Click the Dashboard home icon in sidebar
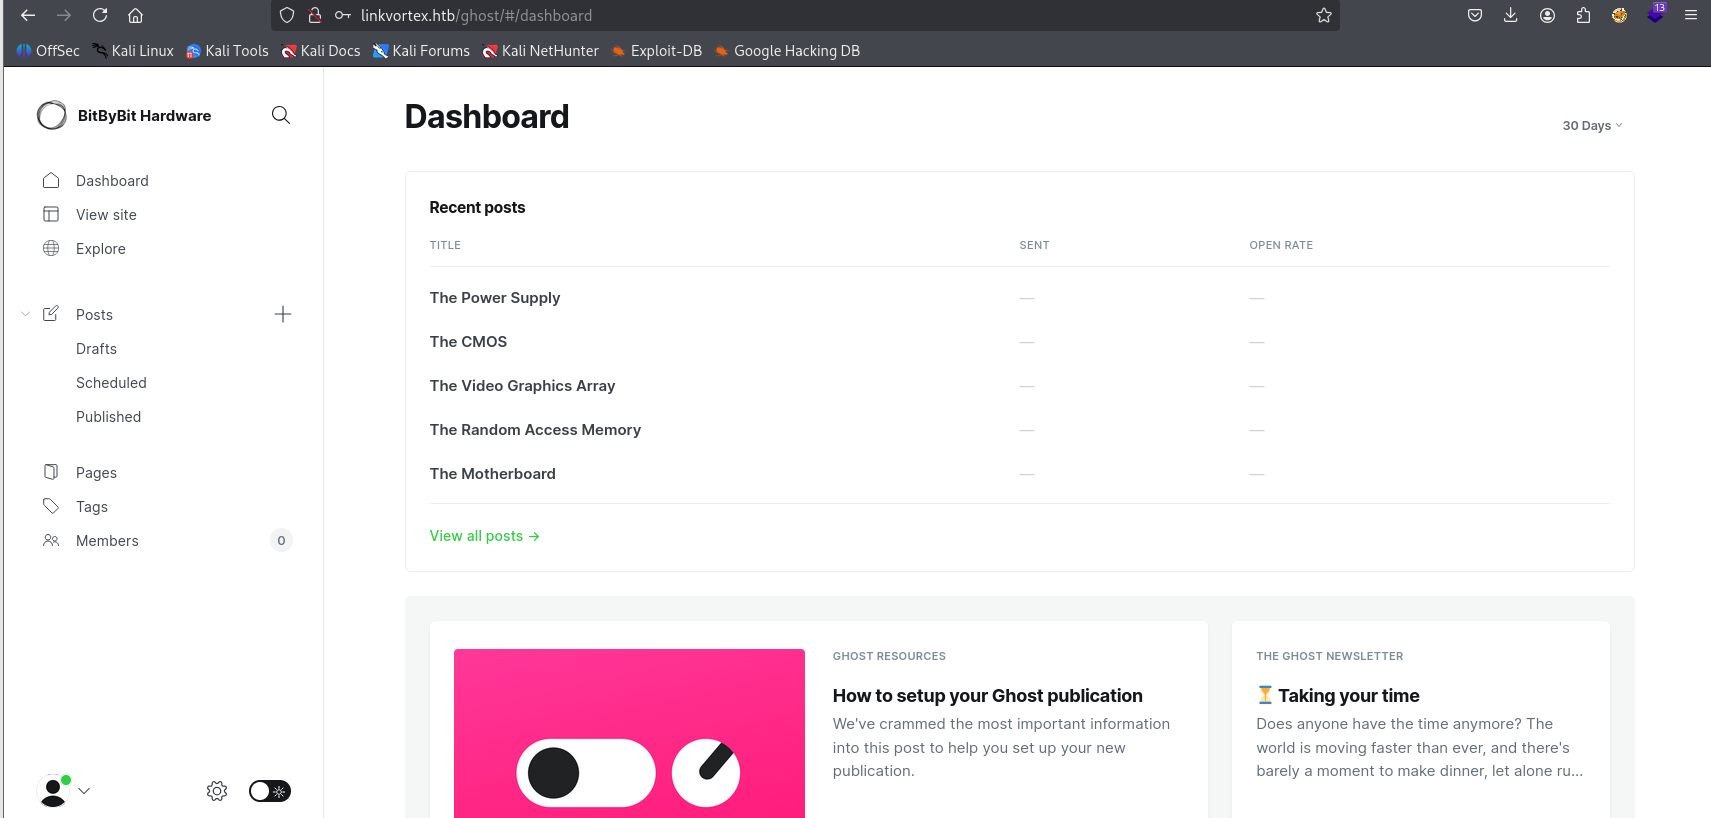This screenshot has width=1711, height=818. [x=51, y=180]
